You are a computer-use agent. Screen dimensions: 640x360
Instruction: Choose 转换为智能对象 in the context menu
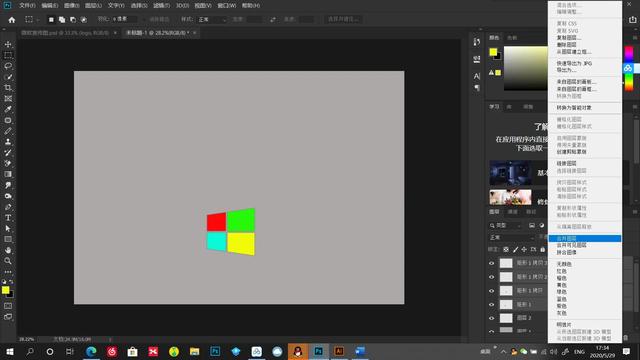point(585,108)
